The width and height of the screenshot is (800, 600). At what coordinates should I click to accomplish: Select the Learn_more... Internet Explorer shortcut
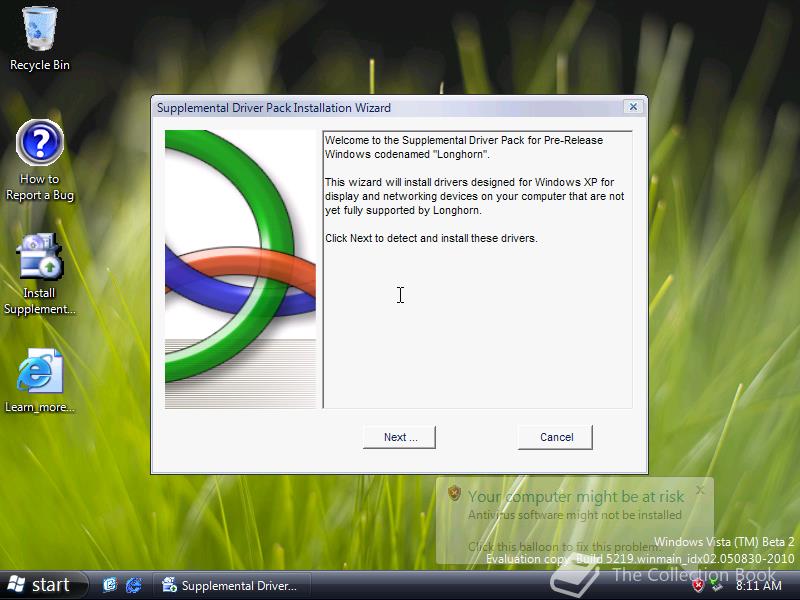coord(39,381)
